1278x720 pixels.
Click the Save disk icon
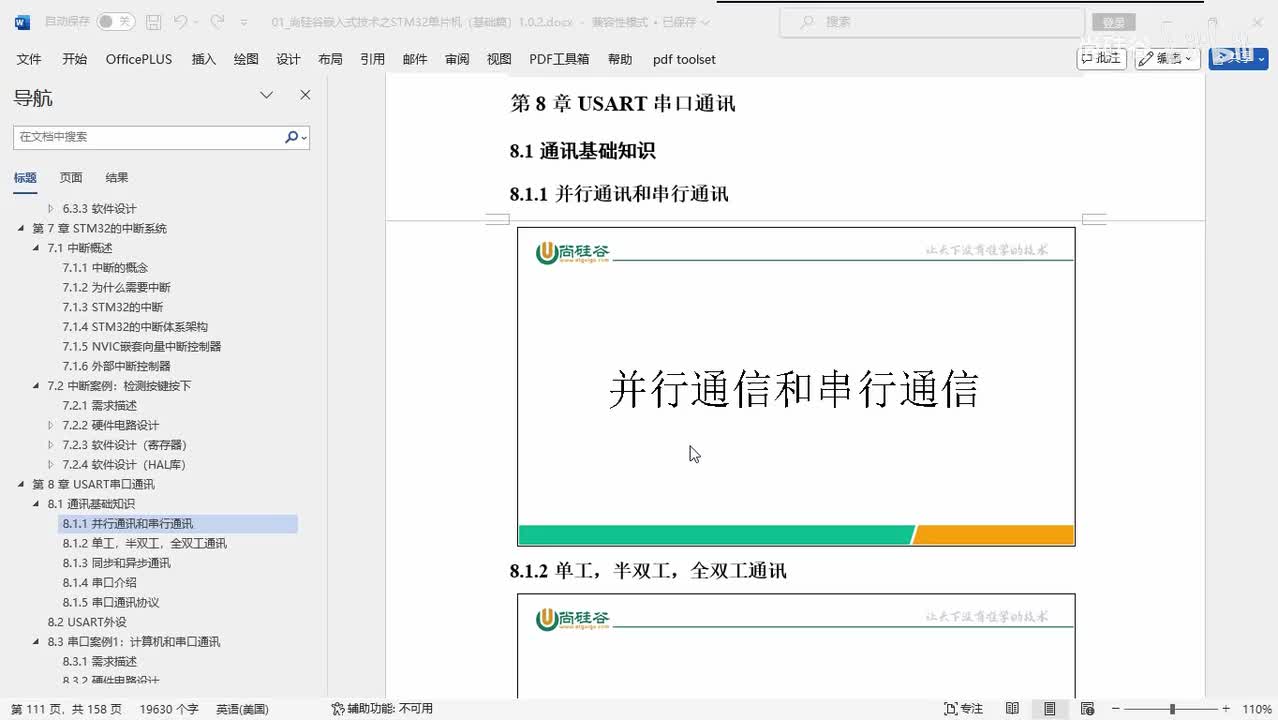coord(153,22)
